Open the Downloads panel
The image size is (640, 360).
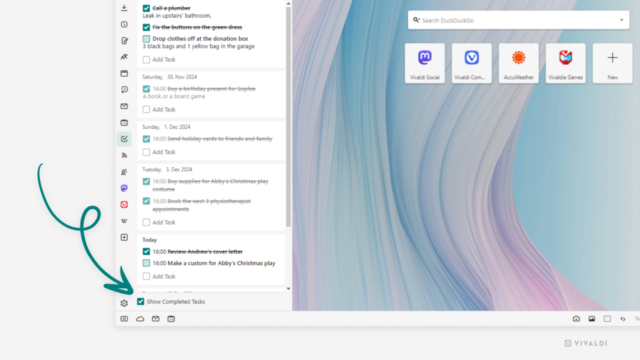pos(124,8)
